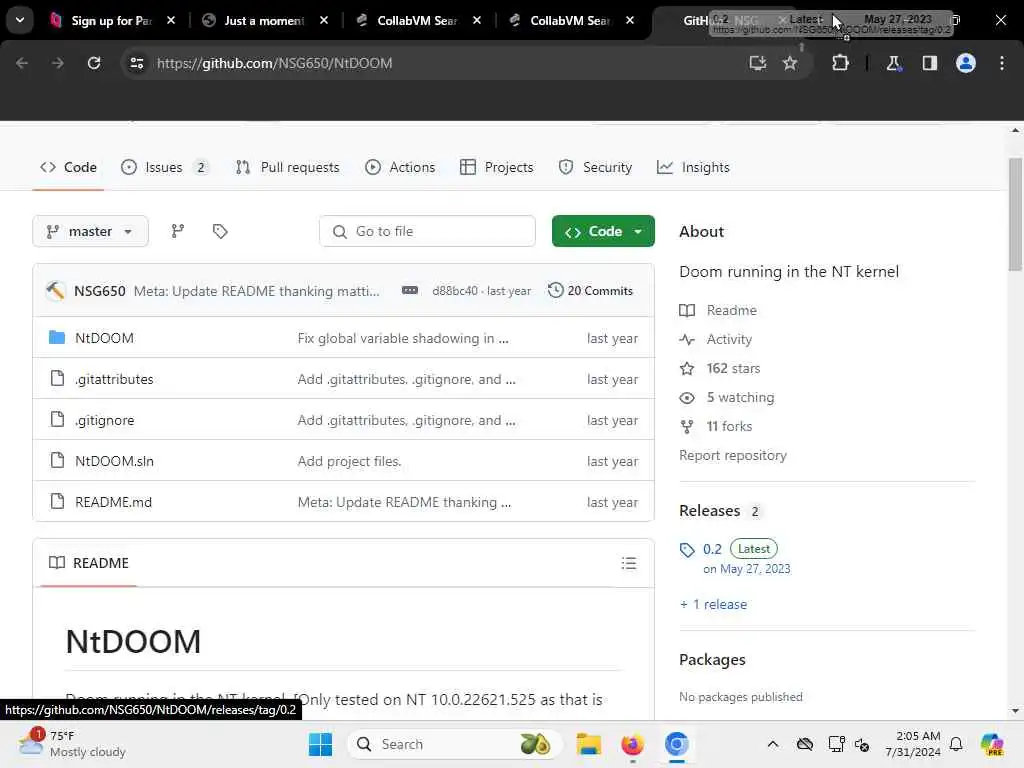
Task: Open the Projects tab
Action: pos(496,167)
